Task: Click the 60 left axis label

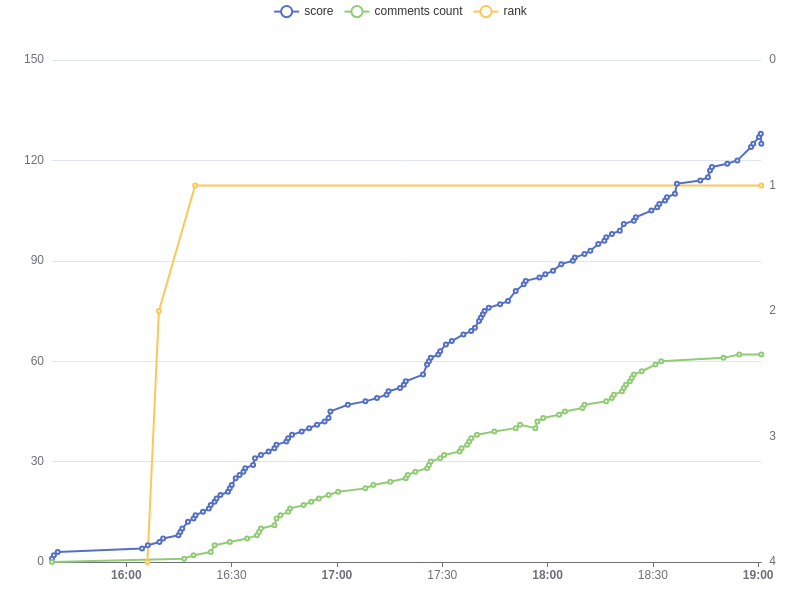Action: tap(37, 361)
